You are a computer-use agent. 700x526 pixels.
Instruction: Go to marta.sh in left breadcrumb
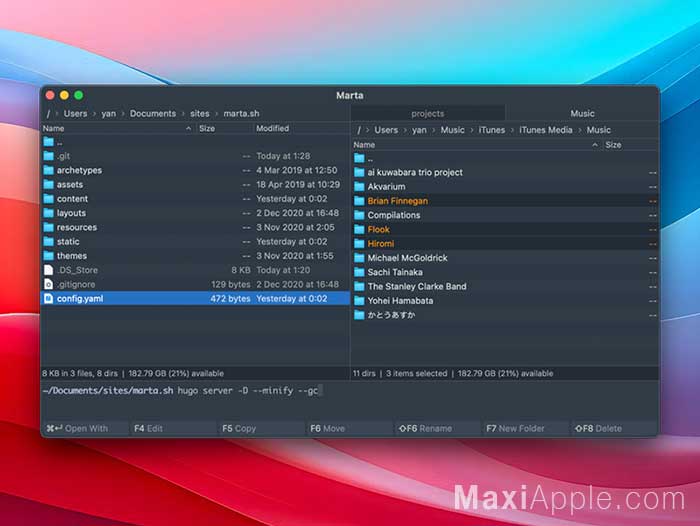241,113
